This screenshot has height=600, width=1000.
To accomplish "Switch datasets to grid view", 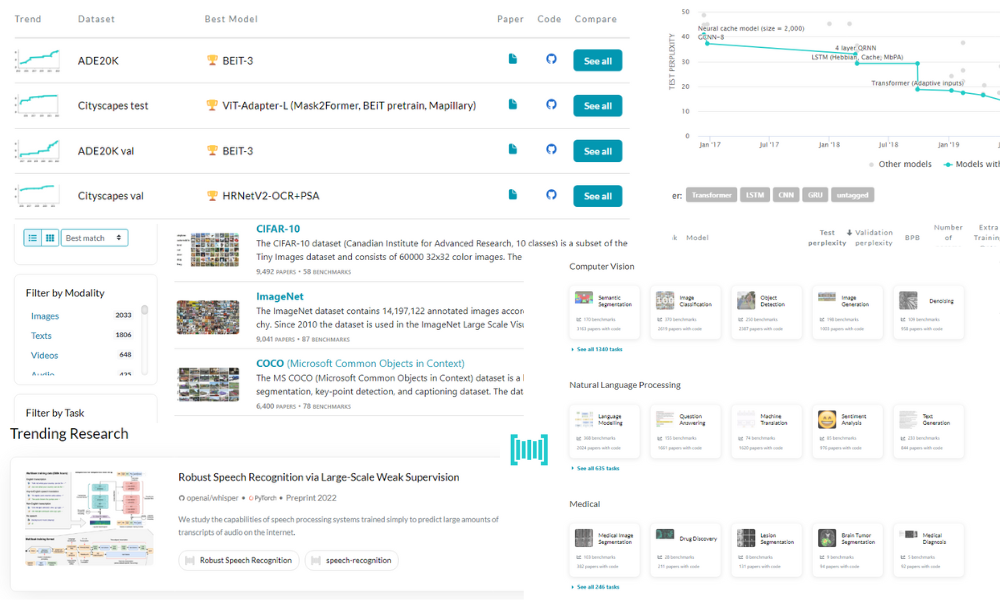I will click(50, 238).
